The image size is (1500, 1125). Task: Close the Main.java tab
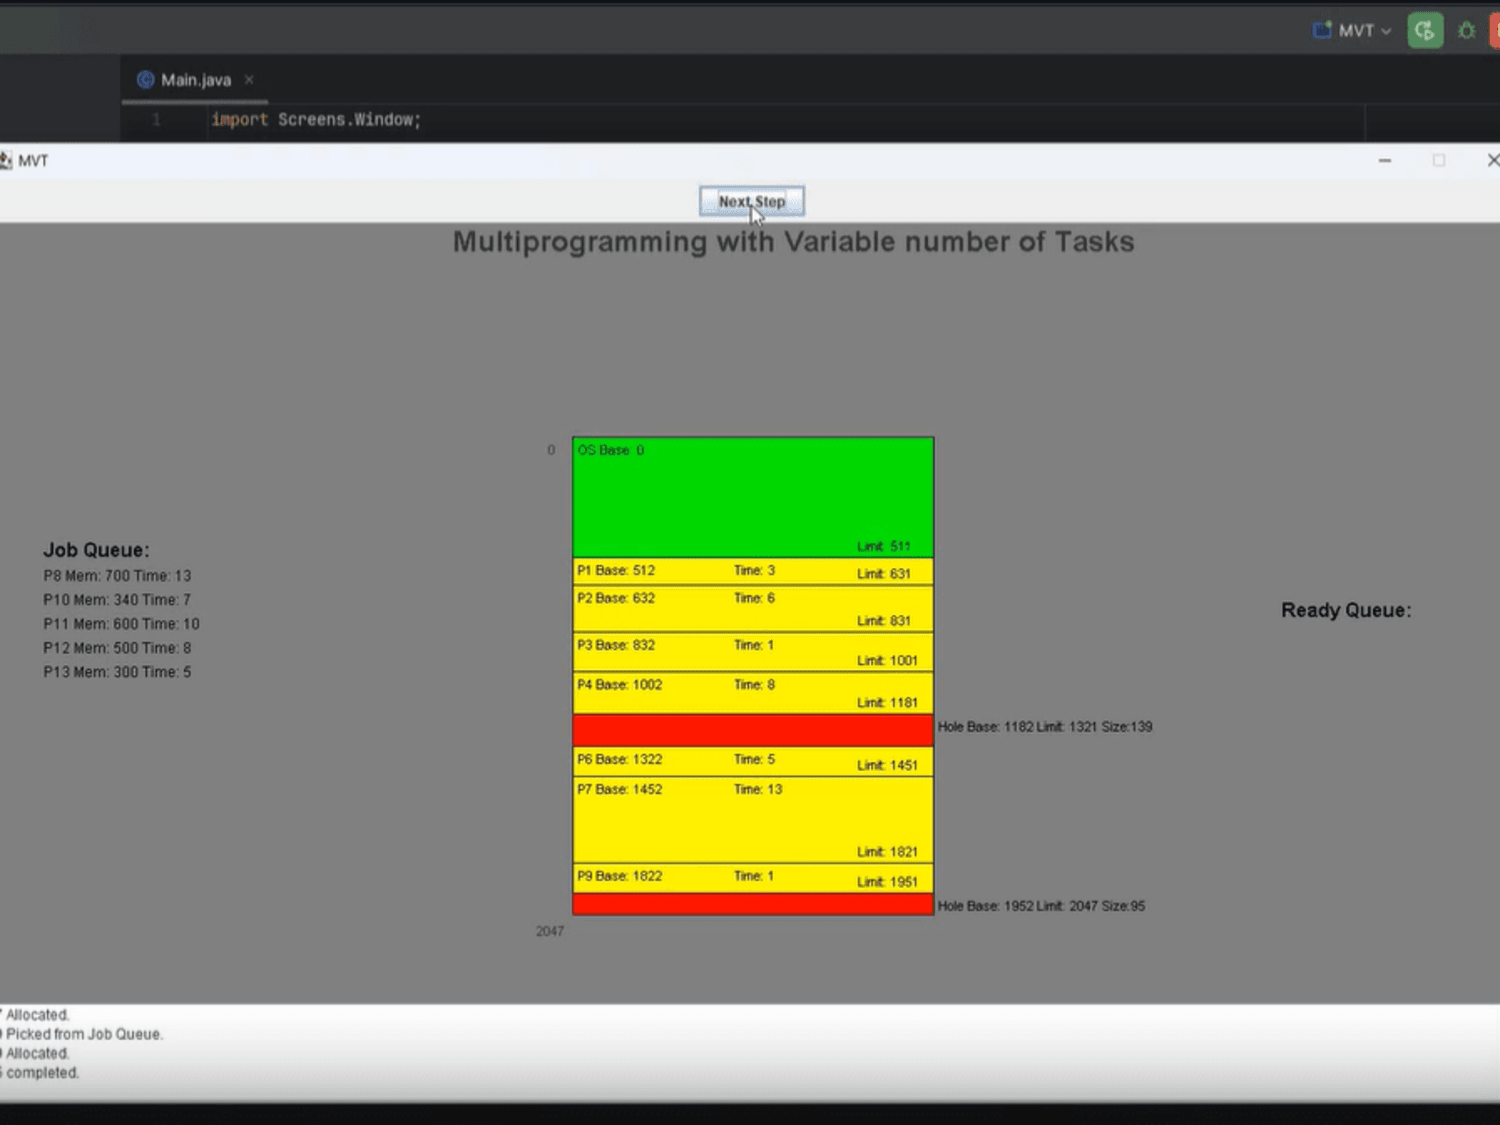pyautogui.click(x=249, y=80)
